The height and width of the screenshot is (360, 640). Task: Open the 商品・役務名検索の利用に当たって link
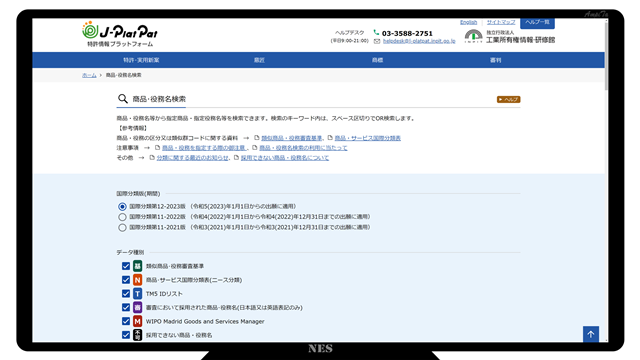pos(303,148)
